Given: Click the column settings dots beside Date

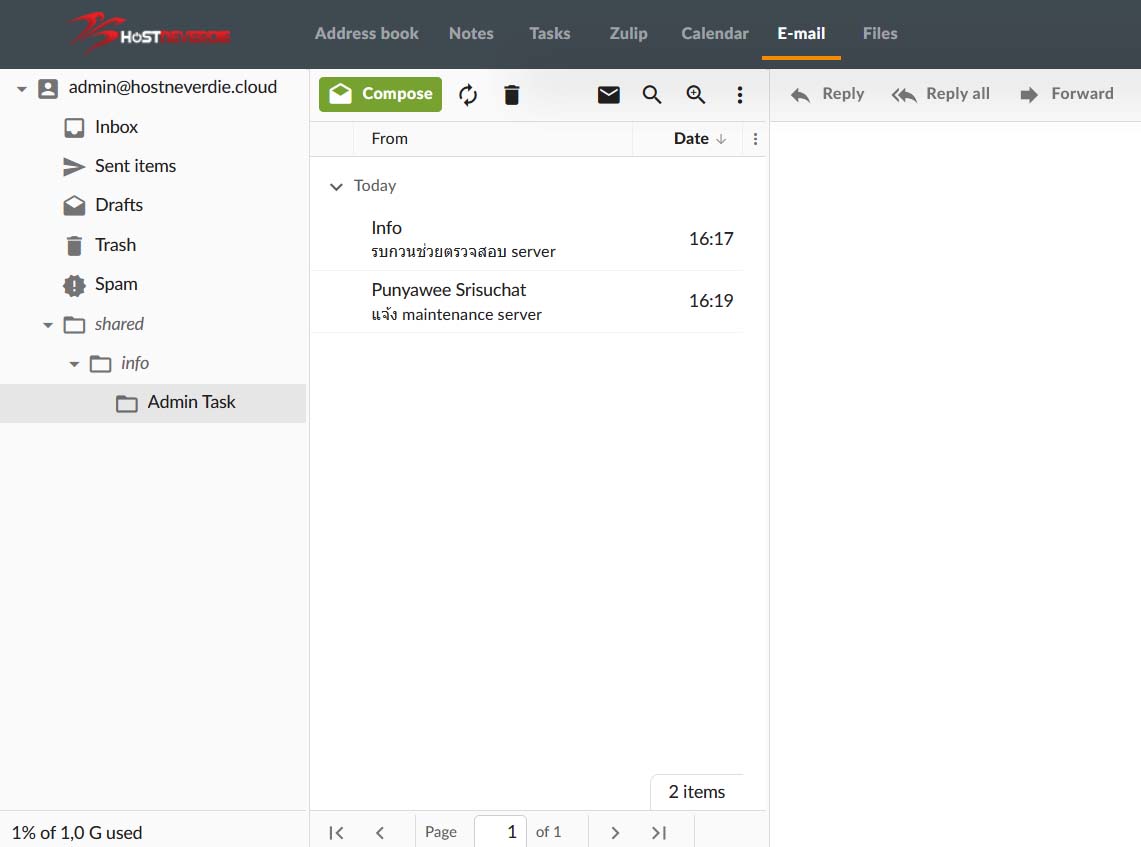Looking at the screenshot, I should pos(755,139).
